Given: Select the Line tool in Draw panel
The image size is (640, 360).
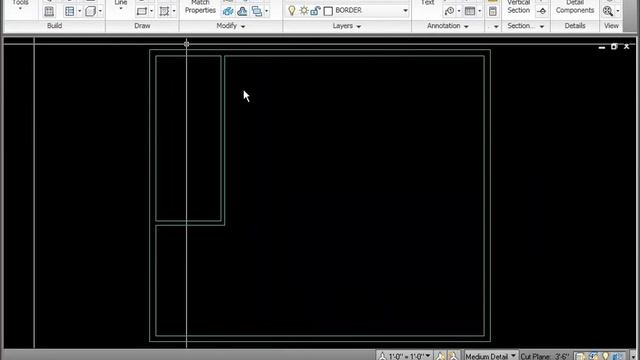Looking at the screenshot, I should 121,3.
